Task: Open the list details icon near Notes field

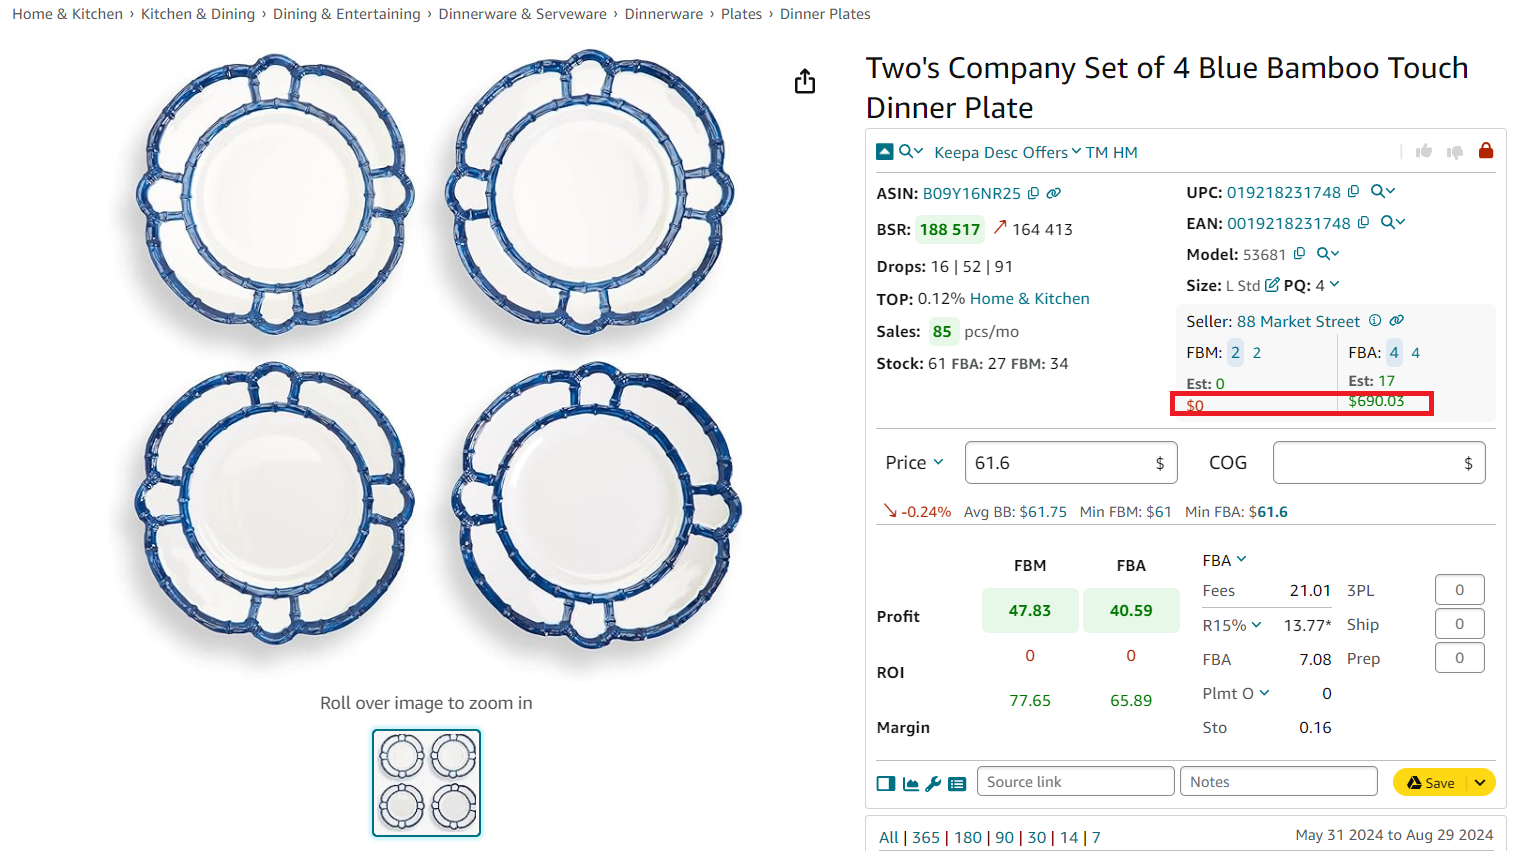Action: point(957,783)
